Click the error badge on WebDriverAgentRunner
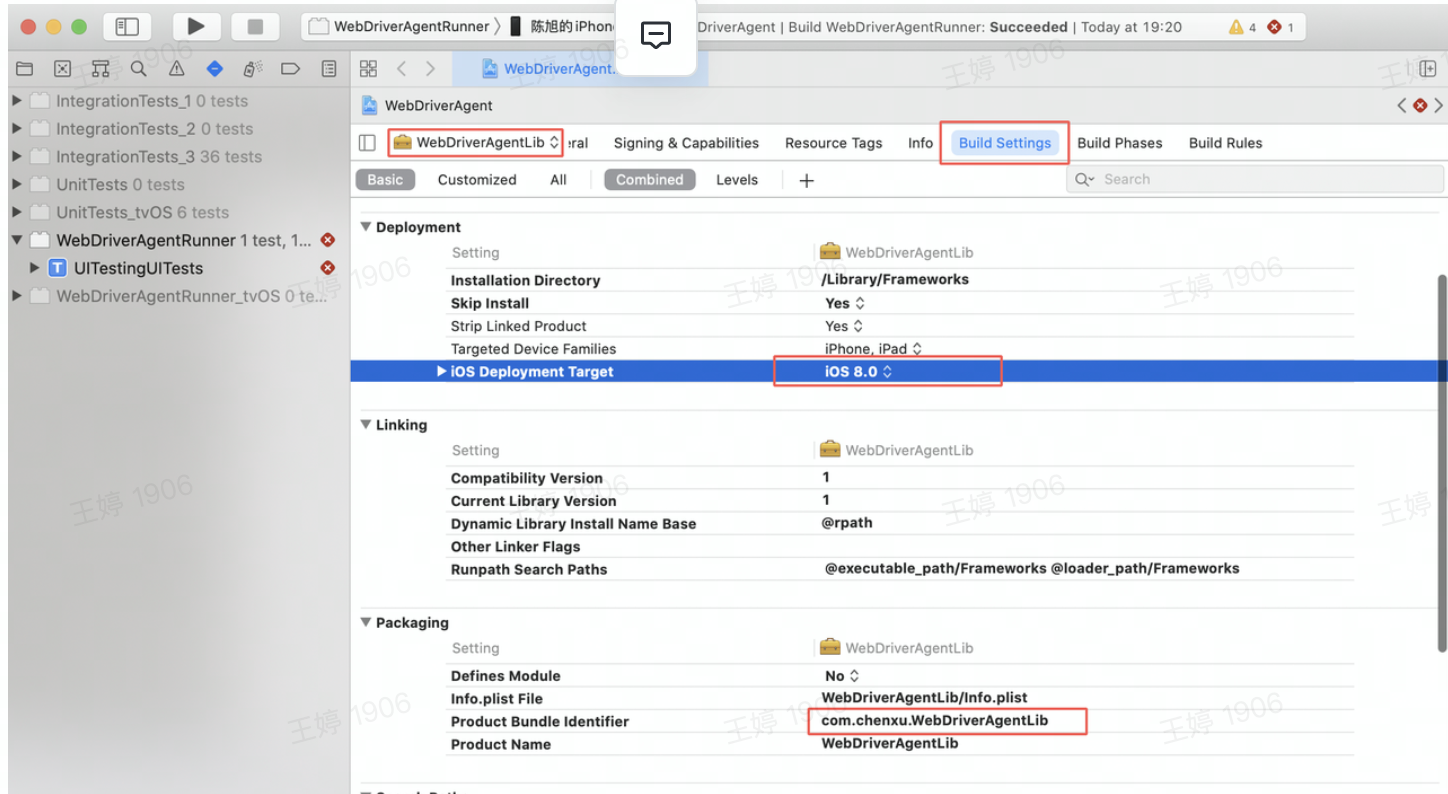This screenshot has height=794, width=1448. point(327,240)
